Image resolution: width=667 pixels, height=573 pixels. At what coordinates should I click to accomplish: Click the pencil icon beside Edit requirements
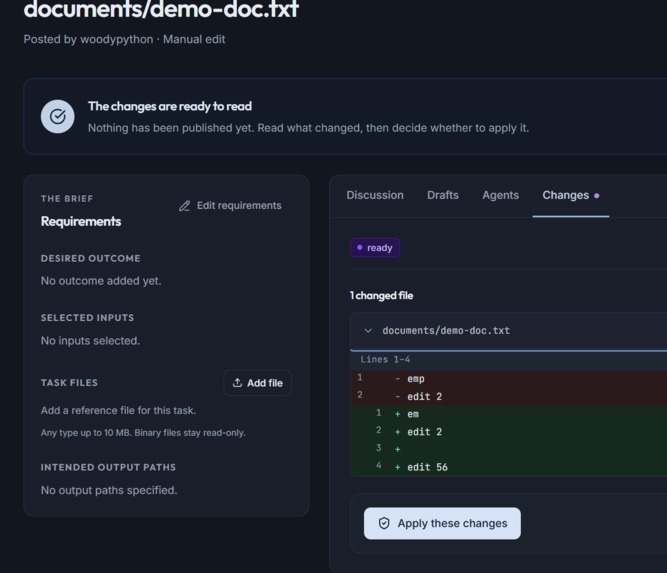[185, 206]
